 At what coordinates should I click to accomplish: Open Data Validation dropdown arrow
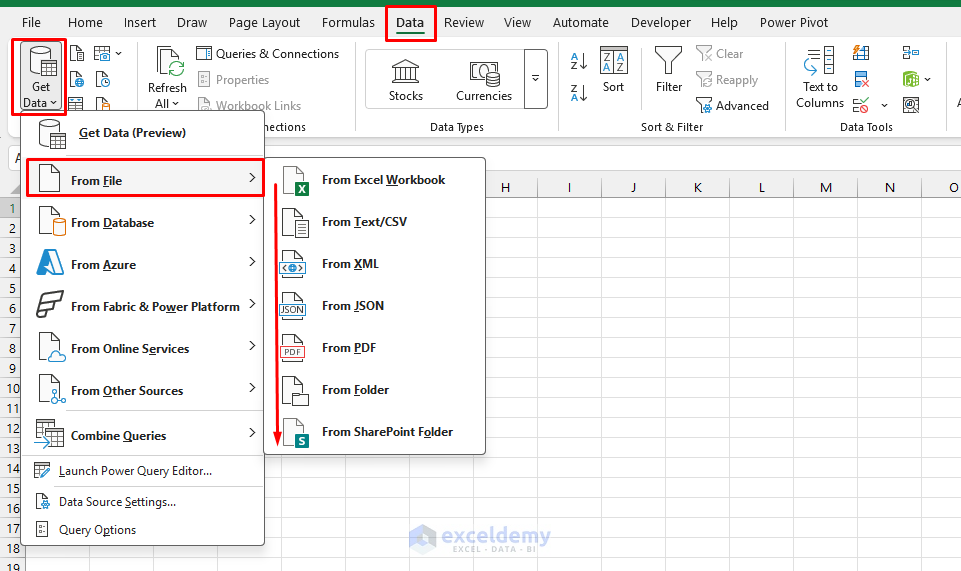click(x=884, y=105)
